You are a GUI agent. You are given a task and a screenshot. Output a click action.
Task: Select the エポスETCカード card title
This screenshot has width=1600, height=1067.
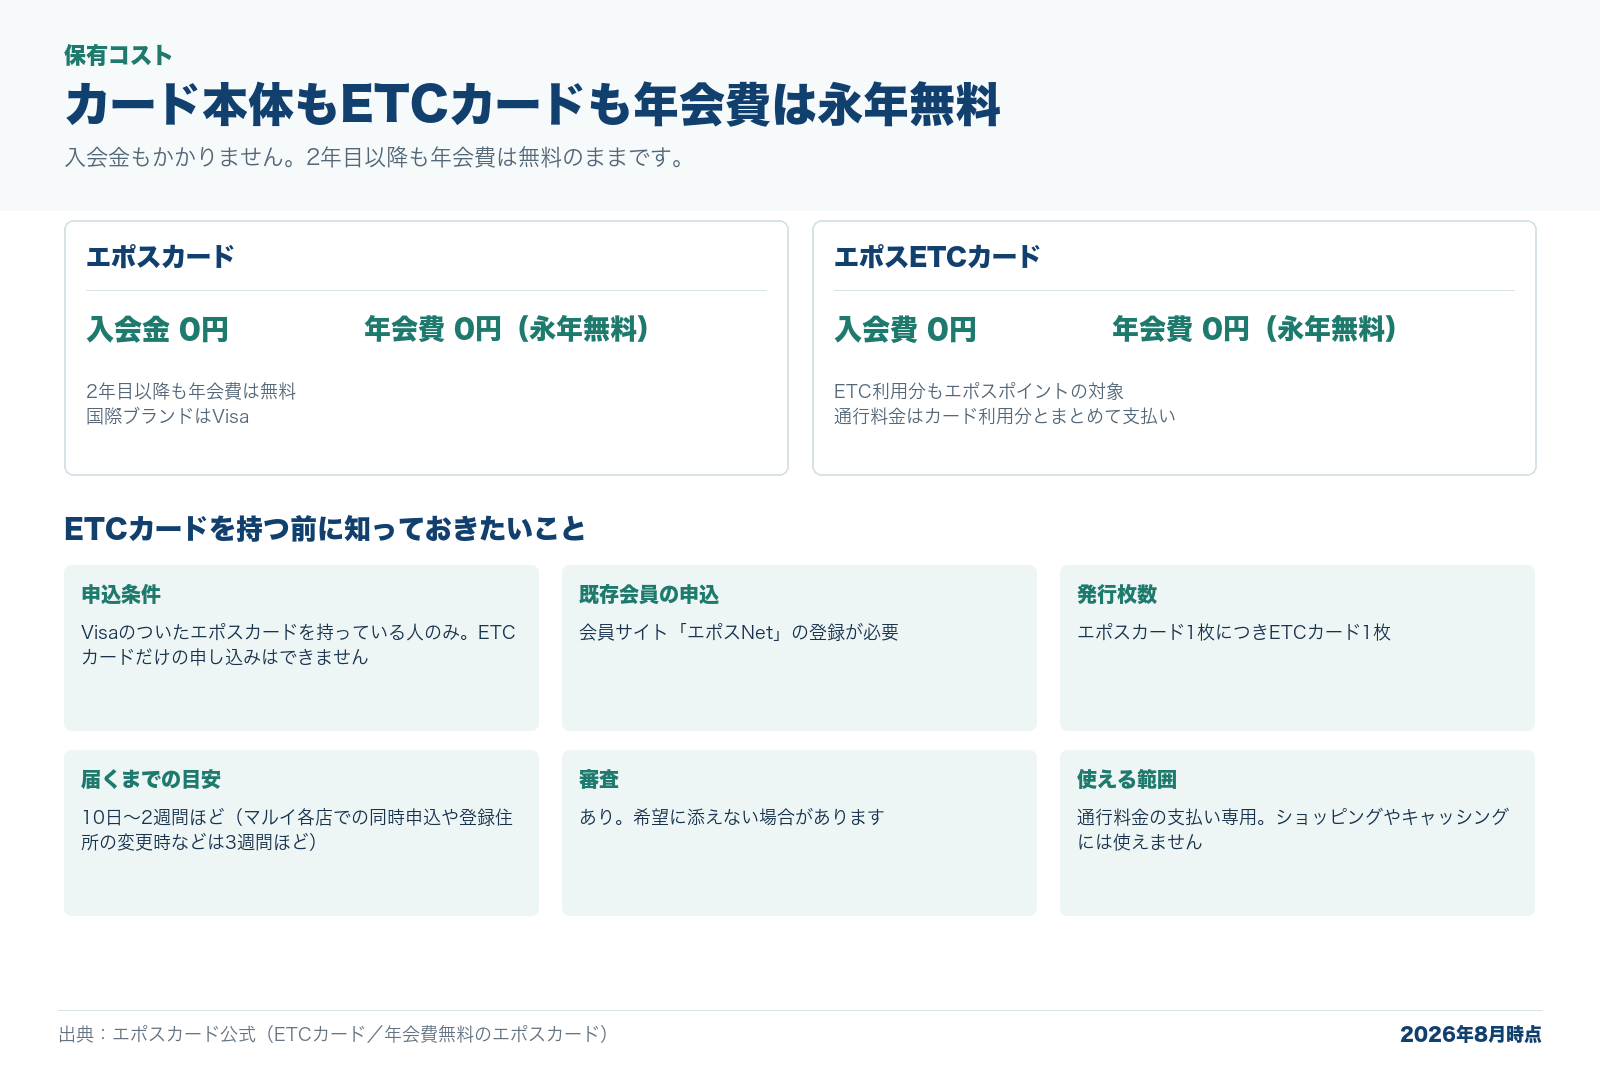coord(937,257)
